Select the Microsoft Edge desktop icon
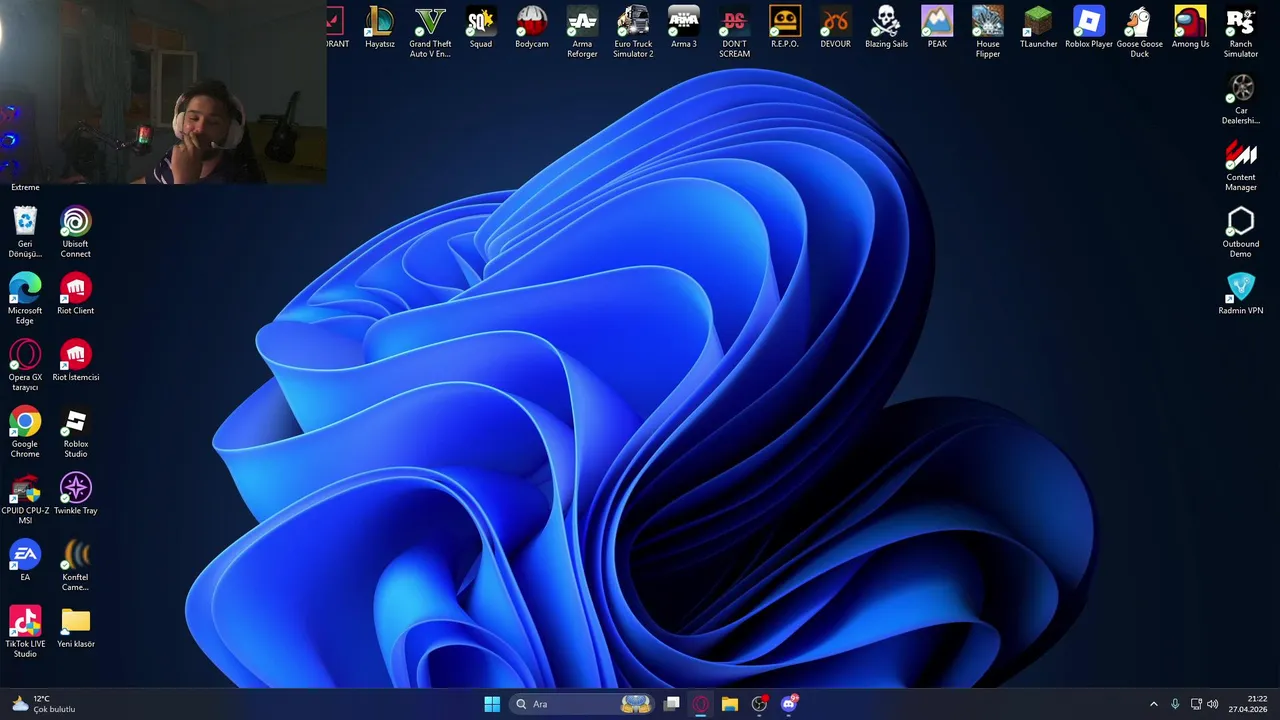Viewport: 1280px width, 720px height. click(25, 299)
